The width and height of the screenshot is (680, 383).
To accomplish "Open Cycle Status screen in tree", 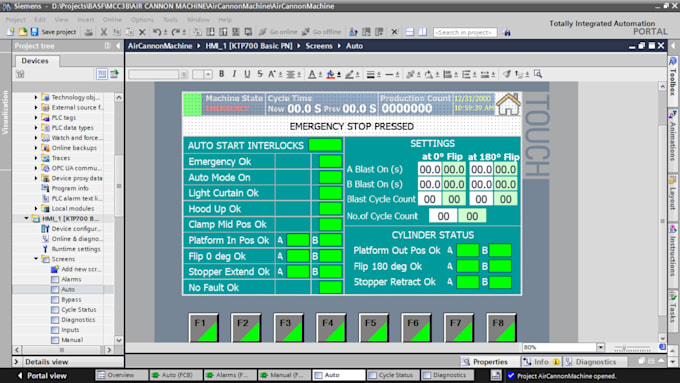I will [x=78, y=310].
